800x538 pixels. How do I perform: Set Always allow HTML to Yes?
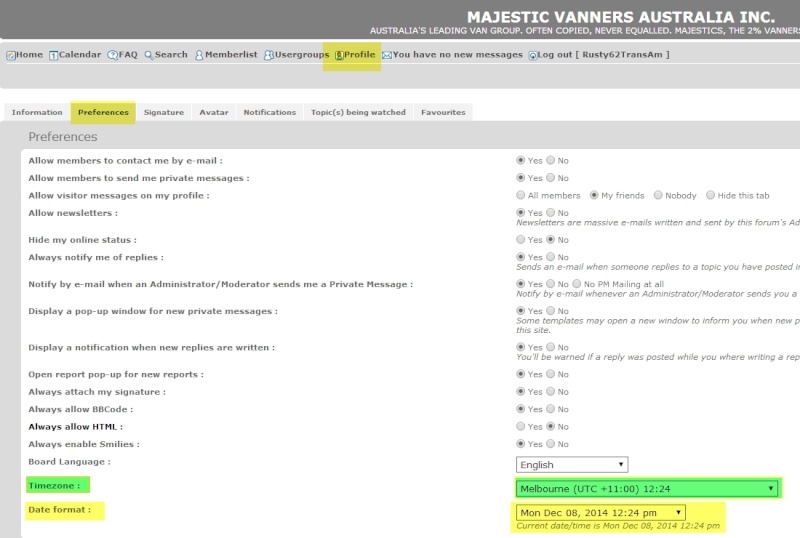pyautogui.click(x=520, y=426)
